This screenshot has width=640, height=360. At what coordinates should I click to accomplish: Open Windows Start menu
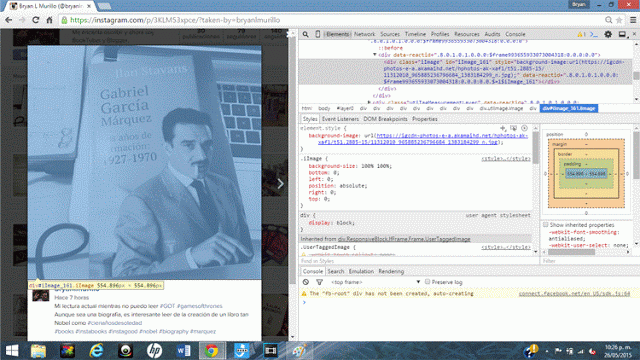(12, 351)
